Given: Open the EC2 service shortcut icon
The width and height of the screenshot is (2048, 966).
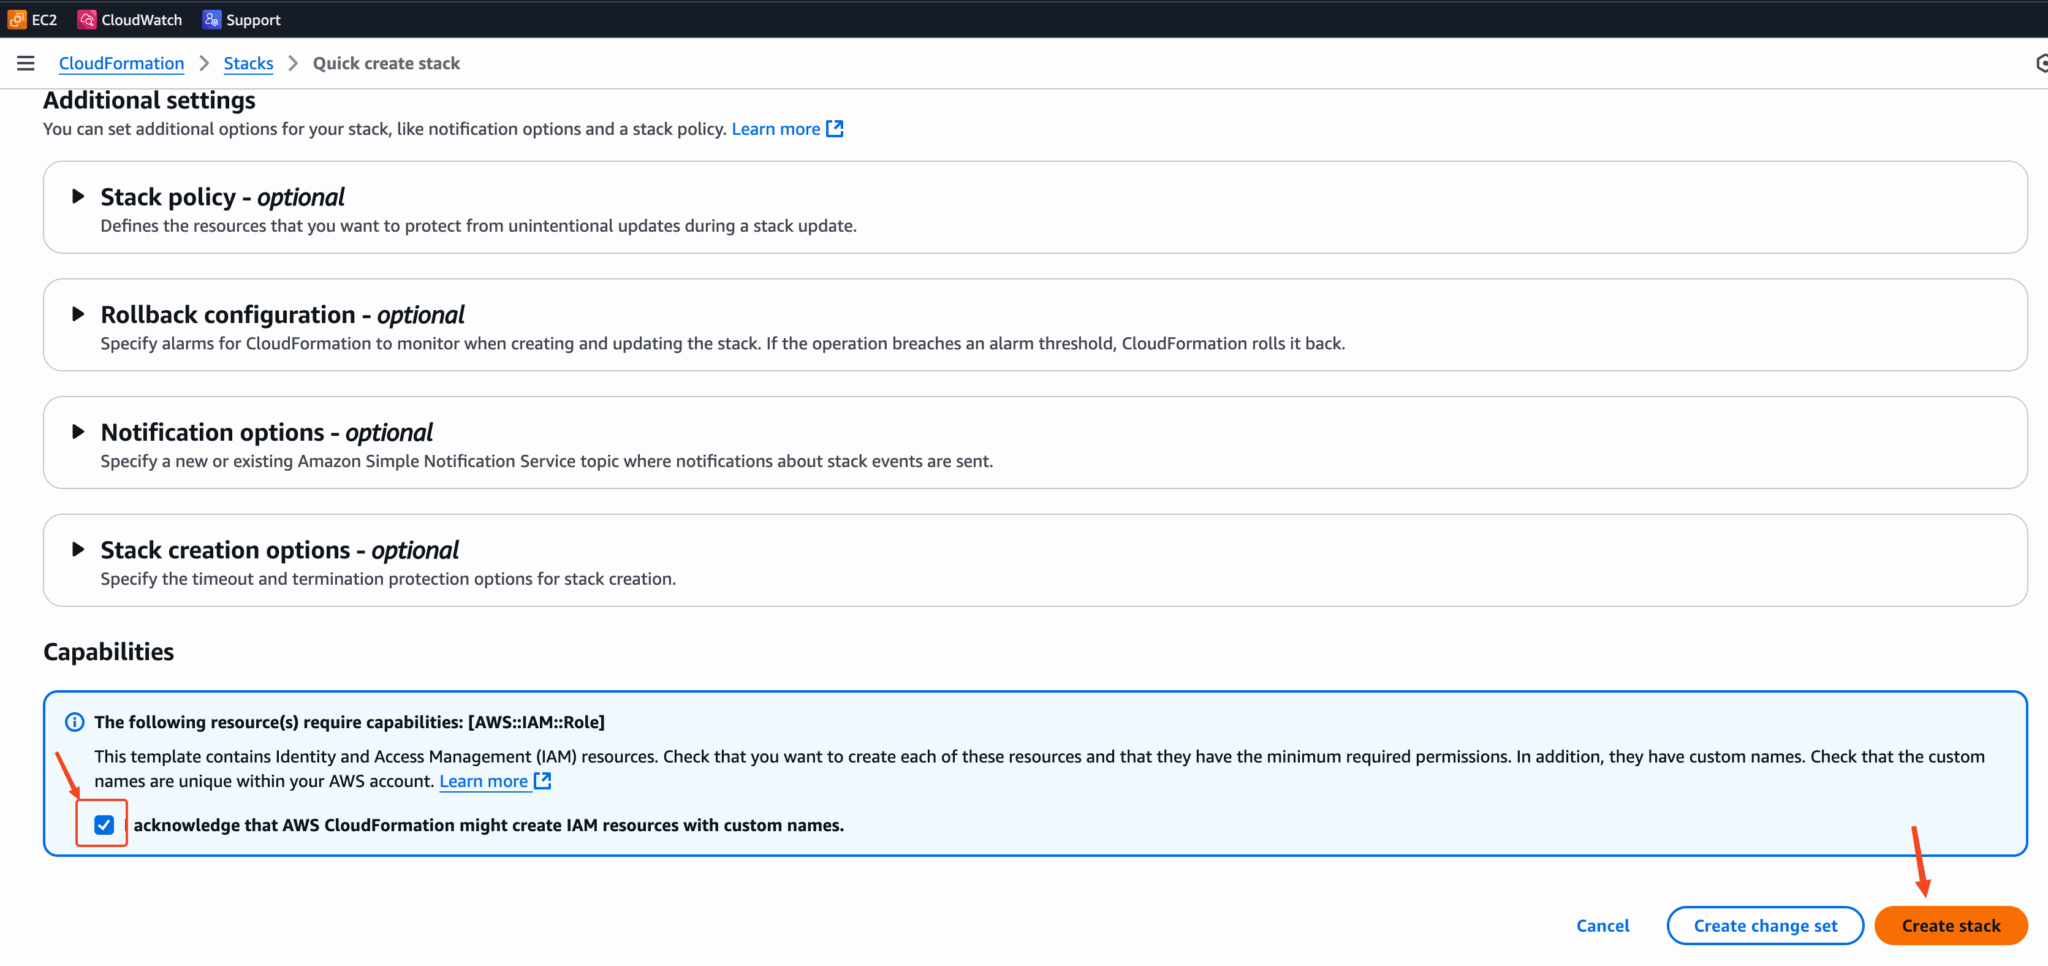Looking at the screenshot, I should tap(17, 19).
